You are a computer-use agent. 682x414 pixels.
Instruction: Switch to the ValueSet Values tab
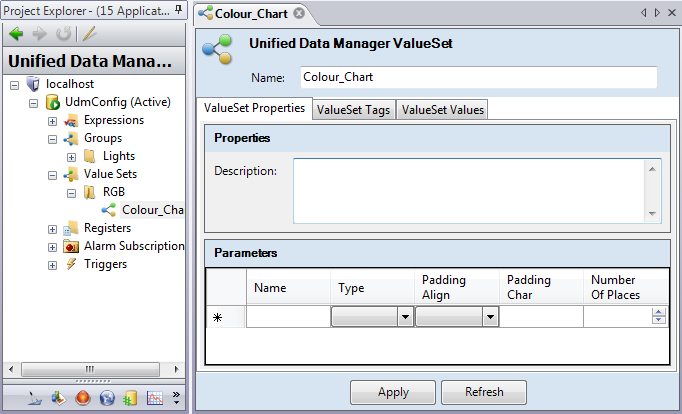(x=443, y=110)
